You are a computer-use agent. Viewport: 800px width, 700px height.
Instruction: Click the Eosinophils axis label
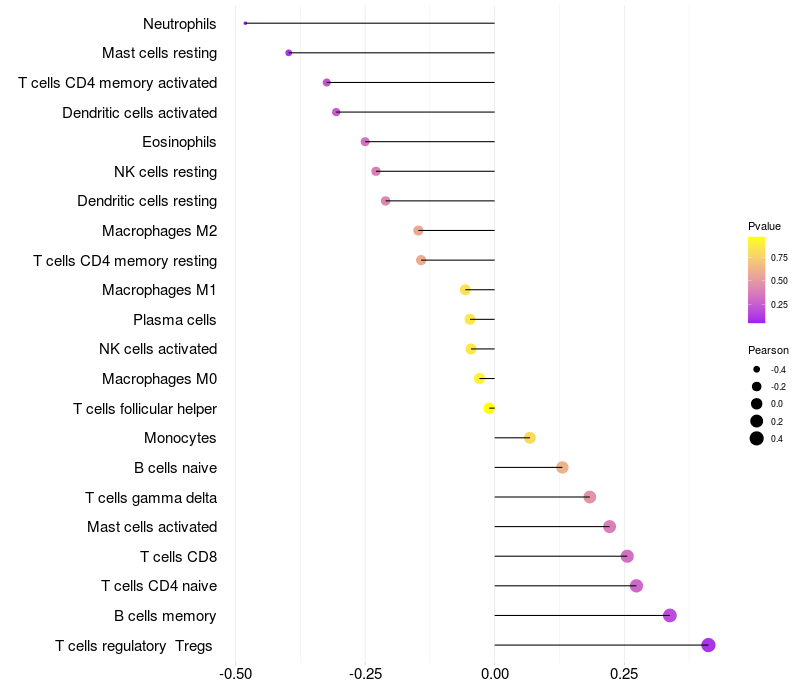coord(179,142)
